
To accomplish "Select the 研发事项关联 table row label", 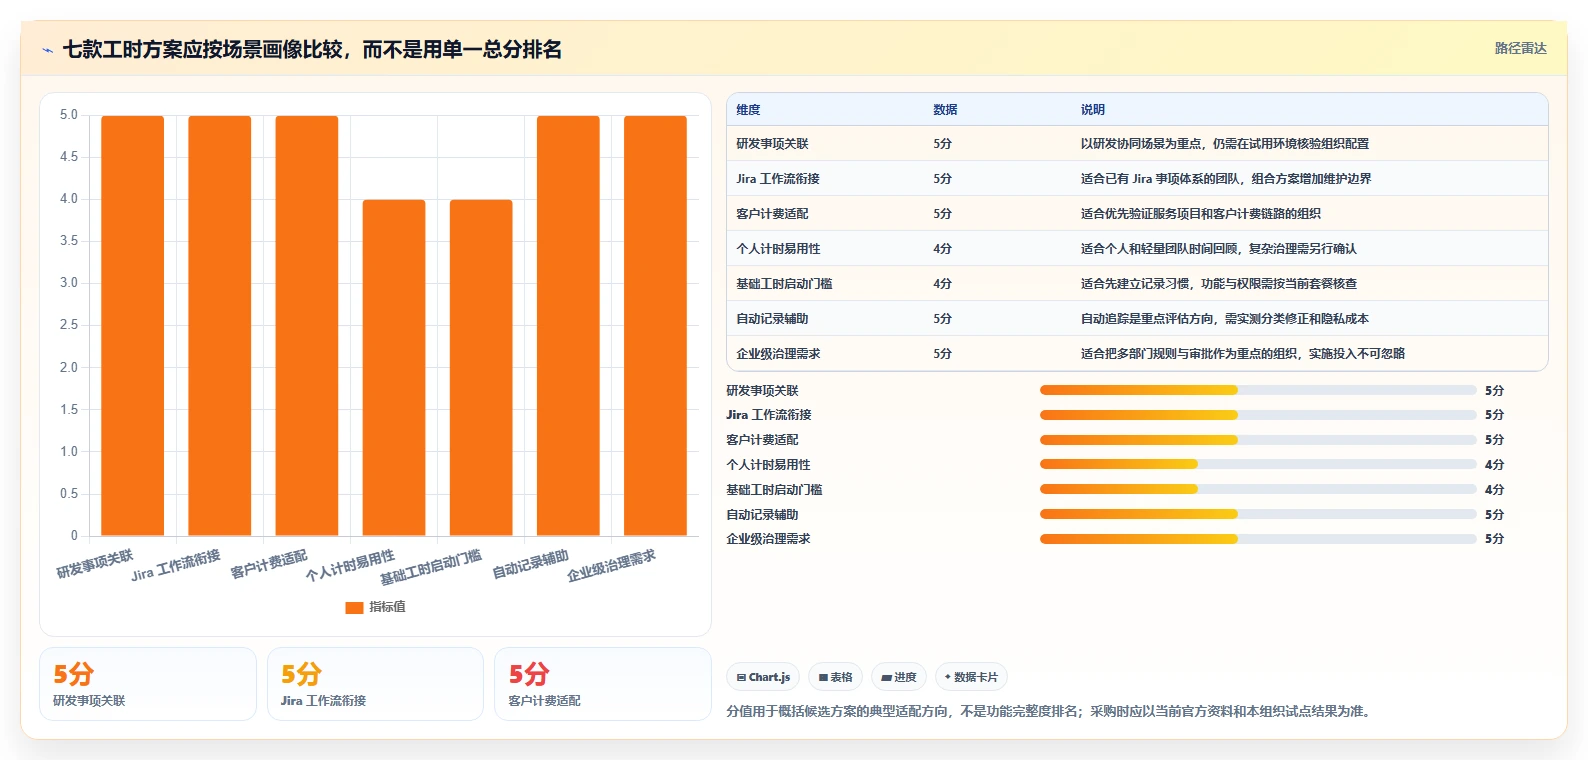I will pos(772,144).
